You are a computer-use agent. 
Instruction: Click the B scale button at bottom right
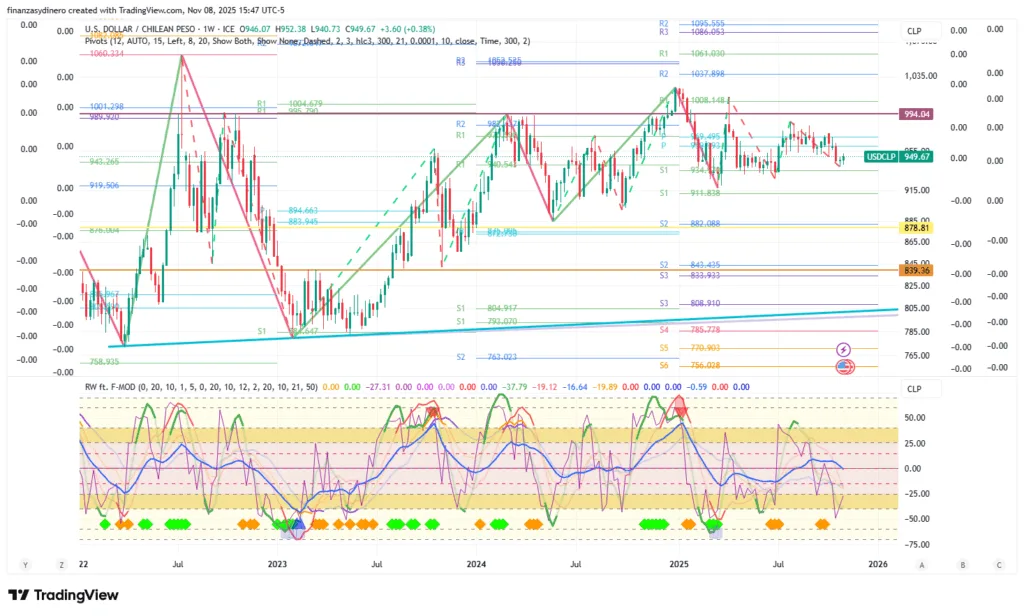coord(962,564)
